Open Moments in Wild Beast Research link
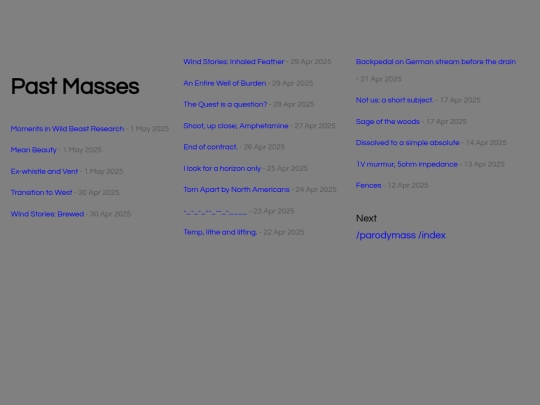This screenshot has height=405, width=540. 67,129
